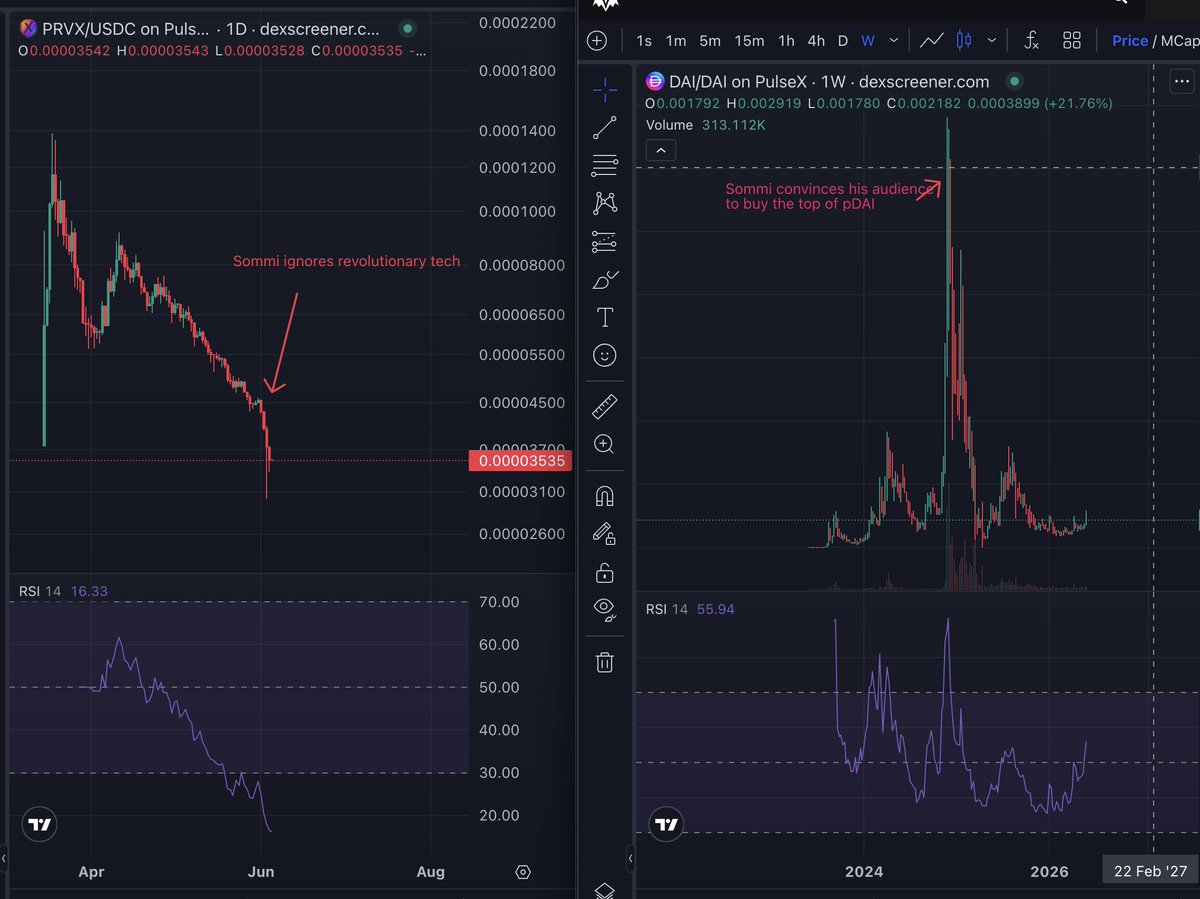Select the D daily timeframe
The image size is (1200, 899).
[842, 41]
